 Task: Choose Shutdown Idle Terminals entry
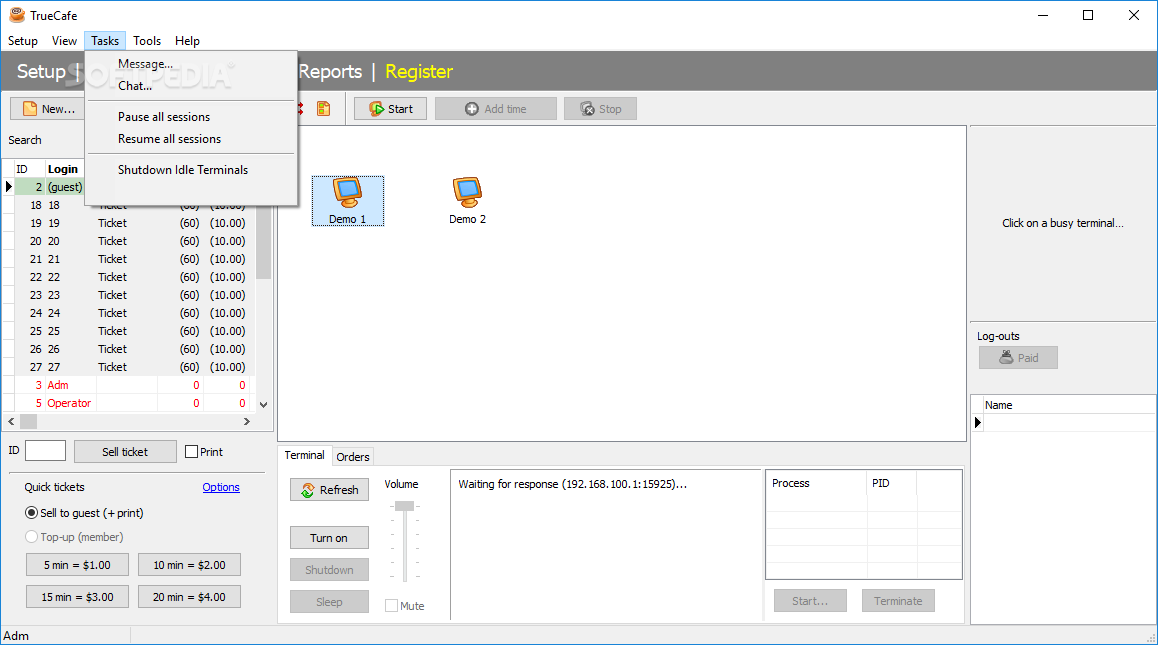pyautogui.click(x=191, y=170)
